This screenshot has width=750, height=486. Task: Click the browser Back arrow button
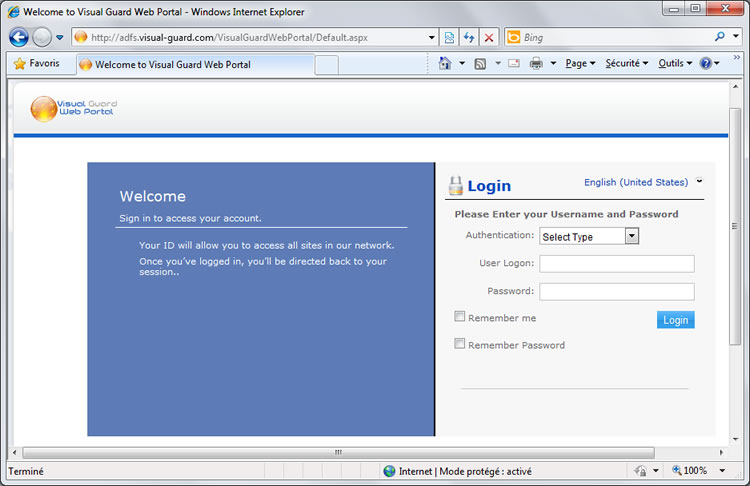[19, 38]
